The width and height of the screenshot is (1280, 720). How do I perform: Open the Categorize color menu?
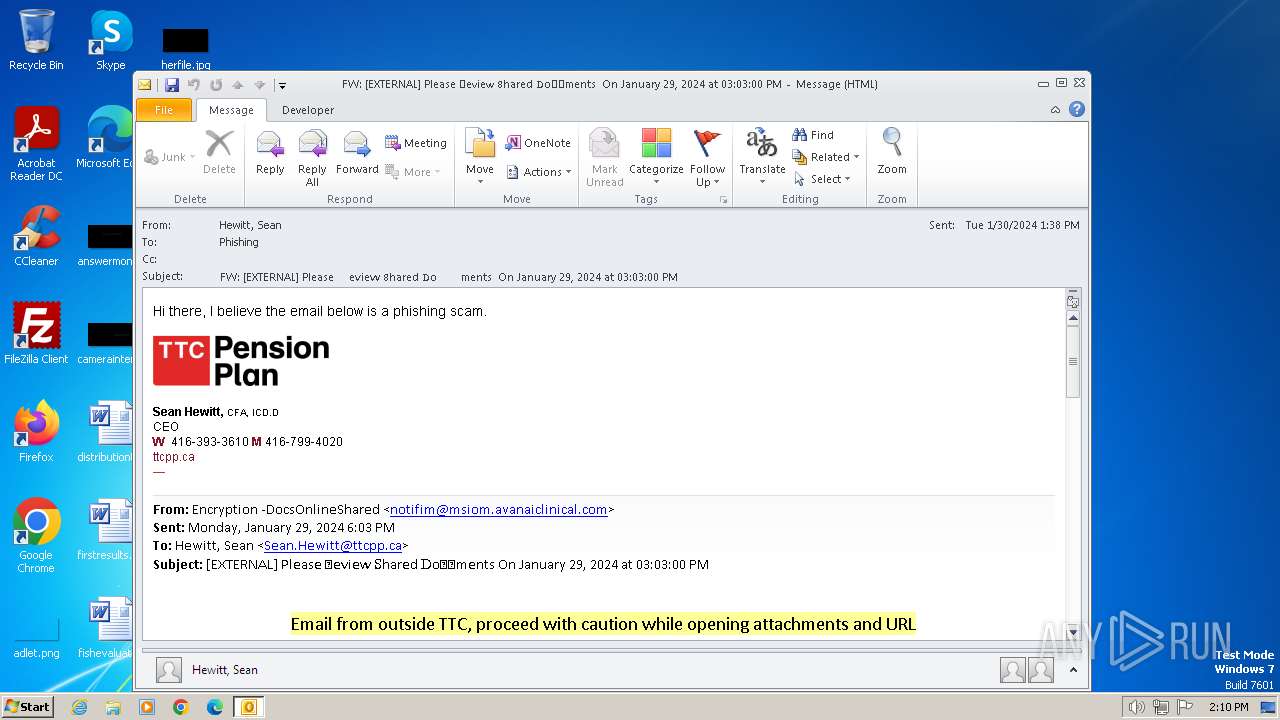(x=656, y=158)
